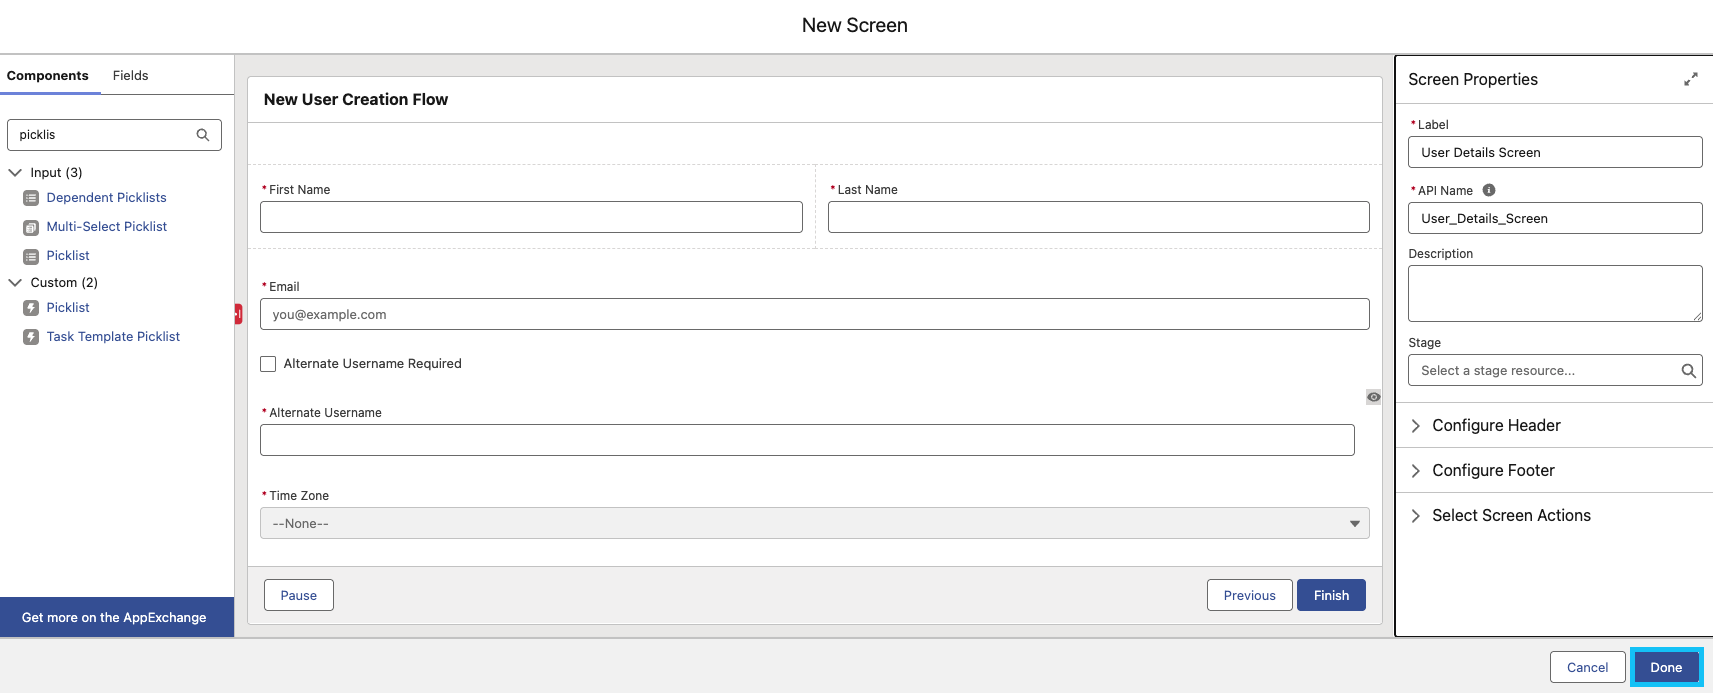The height and width of the screenshot is (693, 1713).
Task: Select the Components tab
Action: click(x=48, y=76)
